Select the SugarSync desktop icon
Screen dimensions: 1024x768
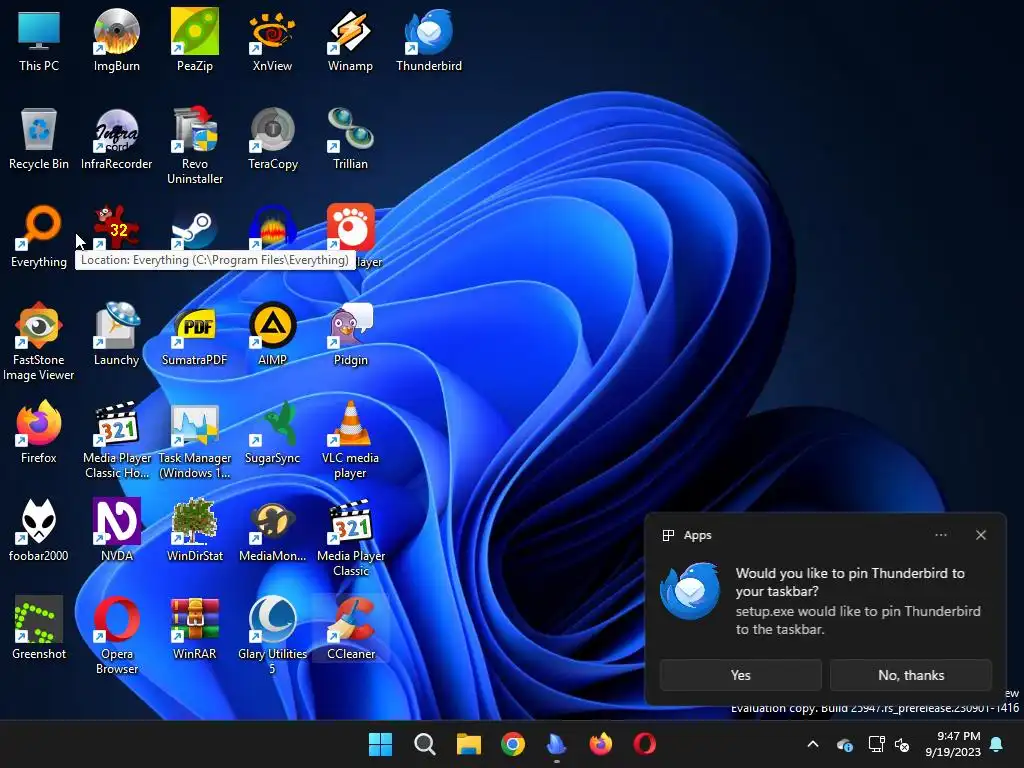[272, 432]
